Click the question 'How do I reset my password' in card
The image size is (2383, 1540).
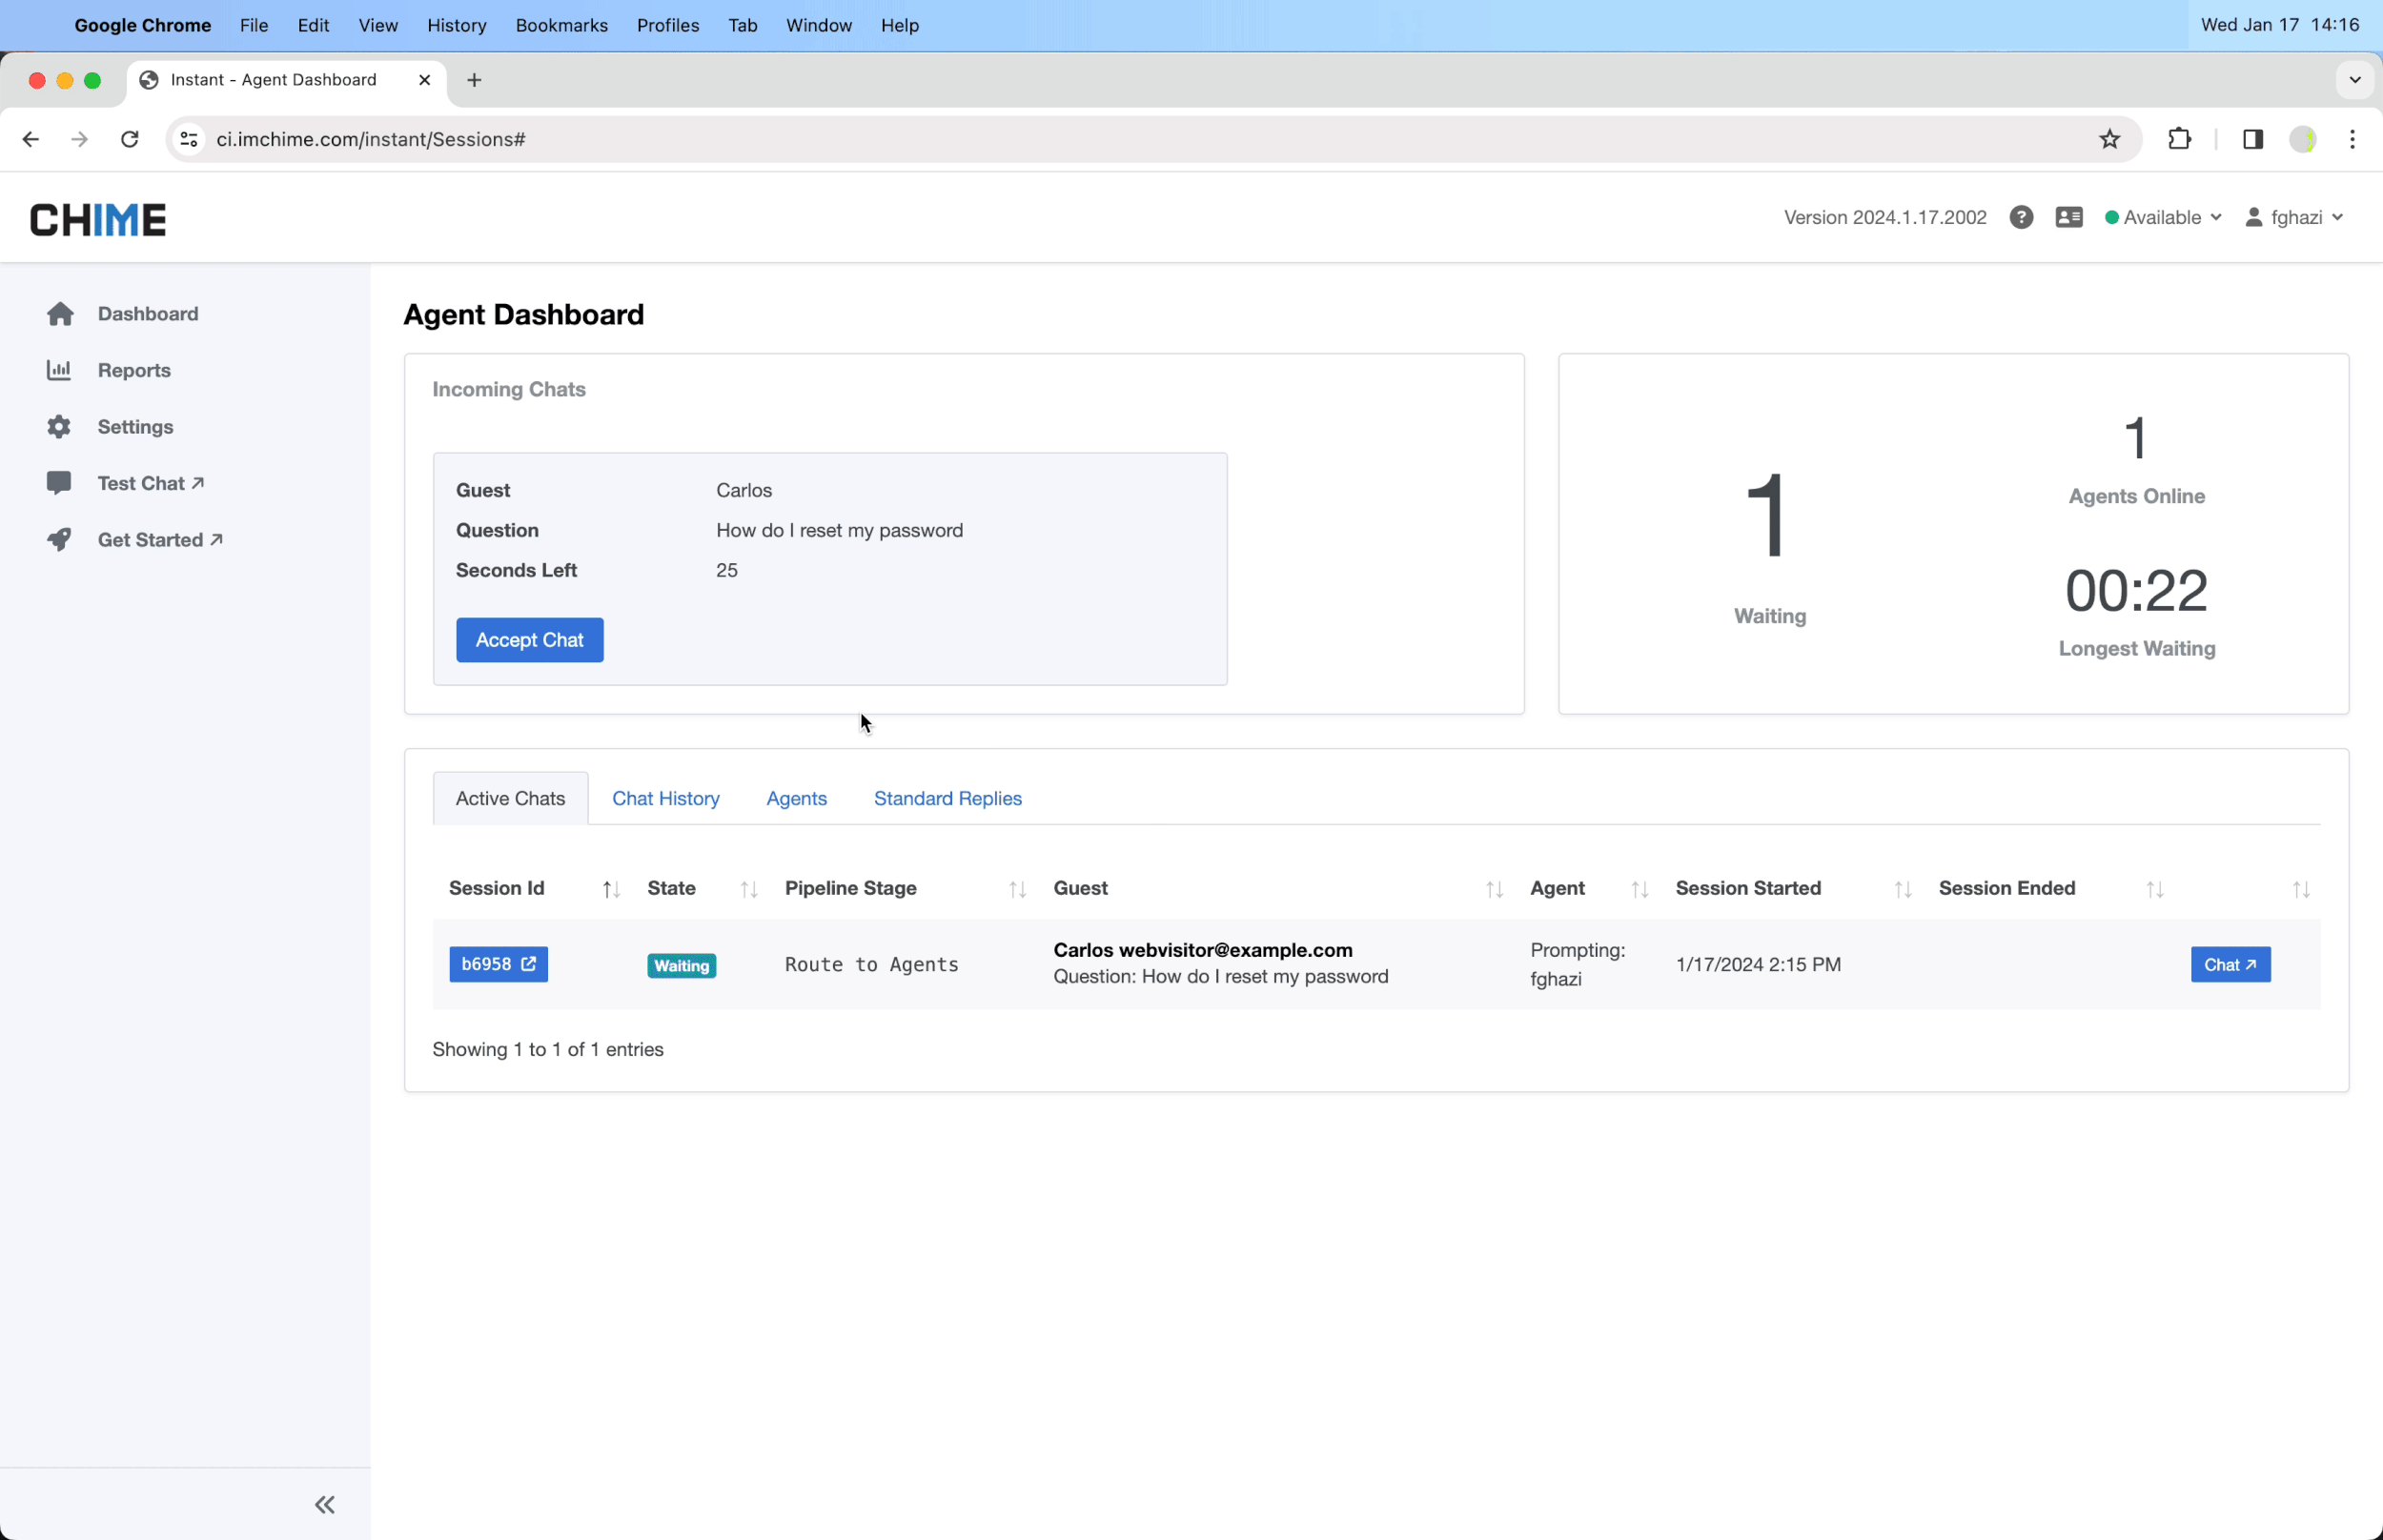tap(839, 530)
